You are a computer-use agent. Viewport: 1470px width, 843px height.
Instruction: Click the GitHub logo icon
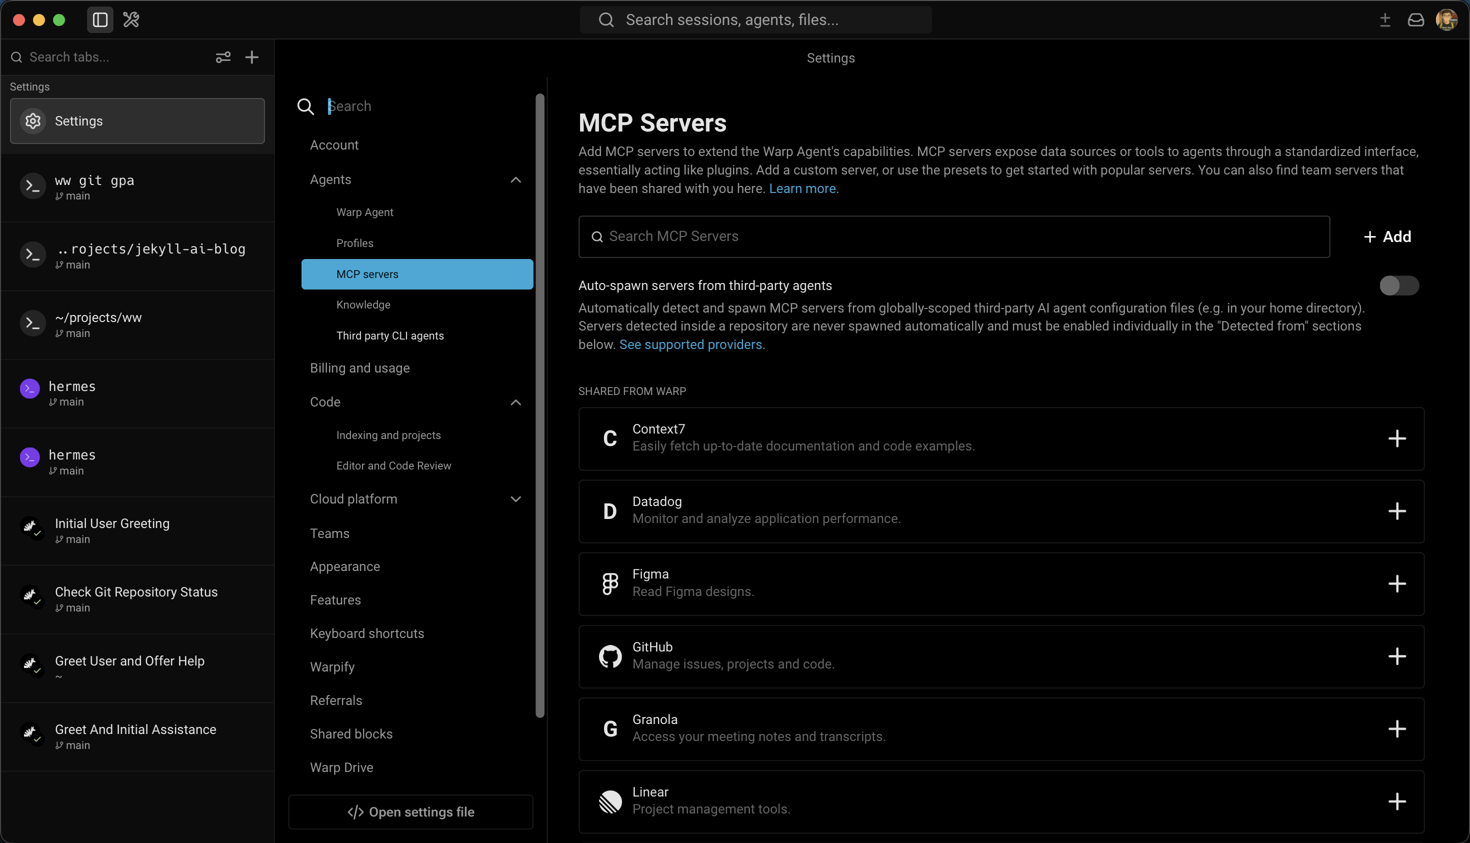pyautogui.click(x=610, y=657)
